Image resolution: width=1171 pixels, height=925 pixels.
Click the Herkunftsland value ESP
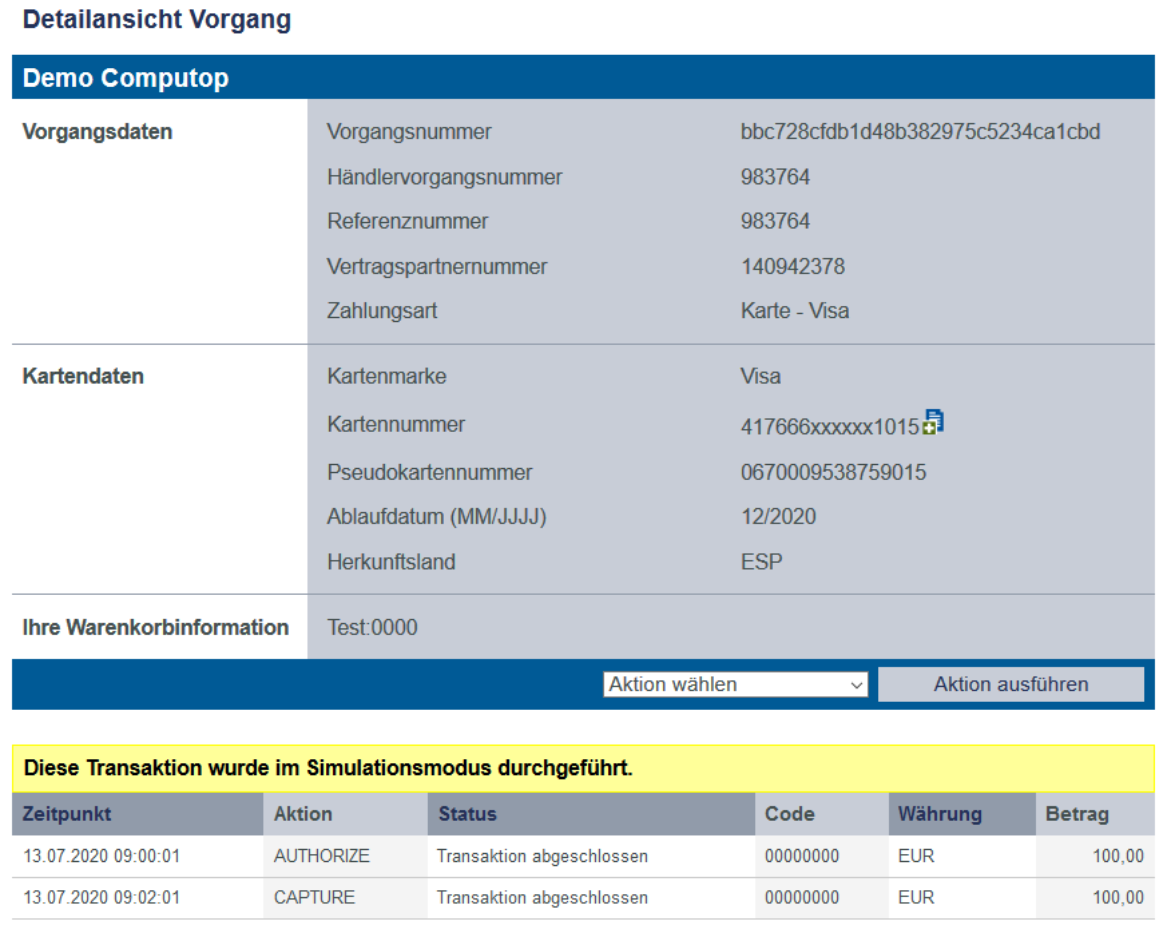tap(761, 561)
